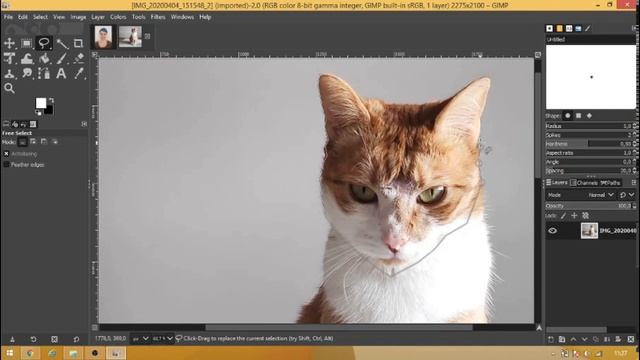Select the Rectangle Select tool
Viewport: 640px width, 360px height.
27,43
